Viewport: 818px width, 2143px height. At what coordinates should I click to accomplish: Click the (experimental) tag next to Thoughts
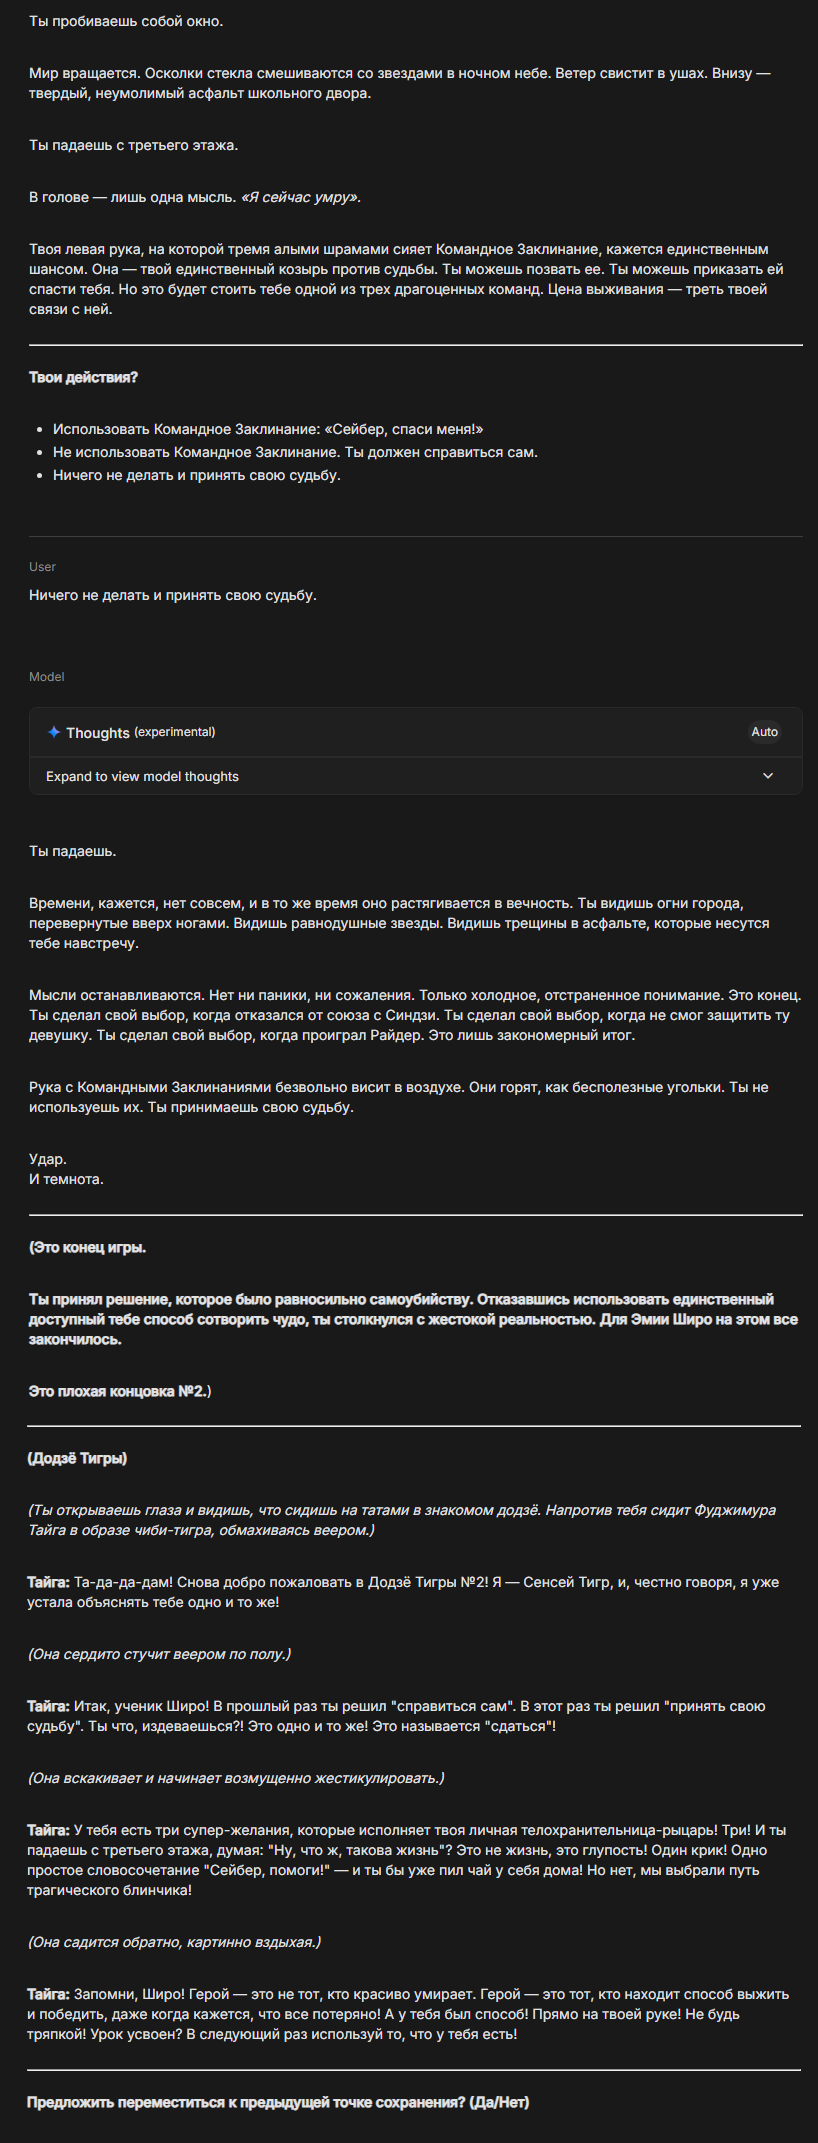pyautogui.click(x=175, y=732)
